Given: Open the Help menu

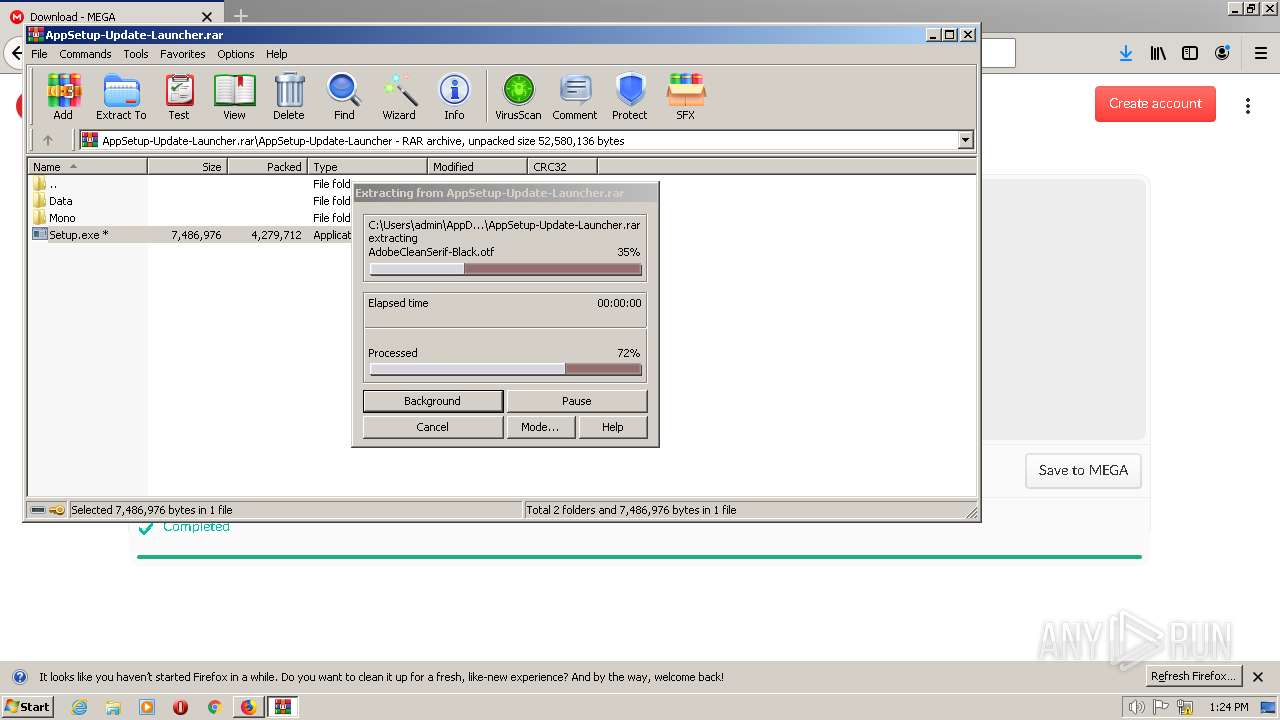Looking at the screenshot, I should (x=276, y=54).
